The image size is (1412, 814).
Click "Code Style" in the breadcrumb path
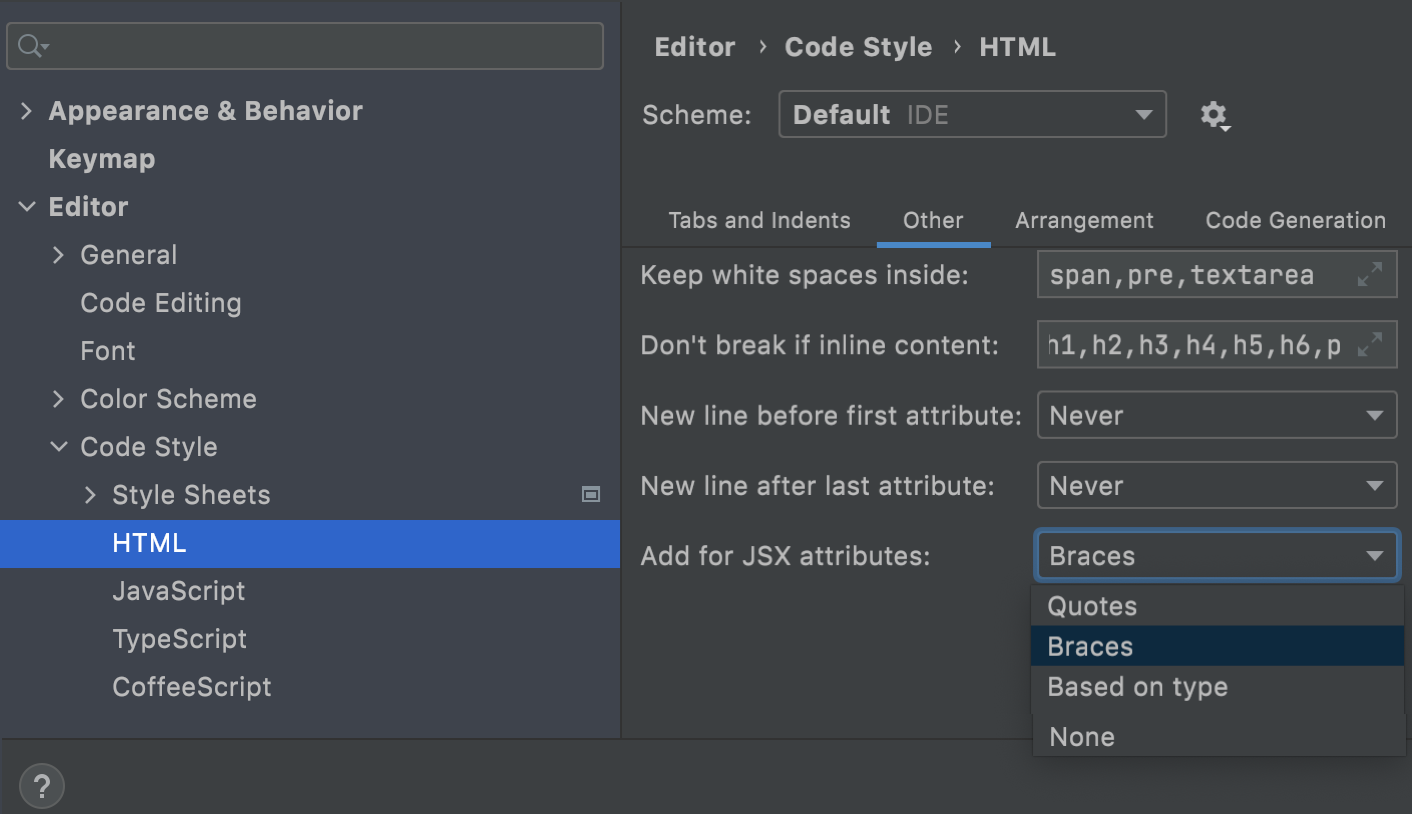[858, 46]
